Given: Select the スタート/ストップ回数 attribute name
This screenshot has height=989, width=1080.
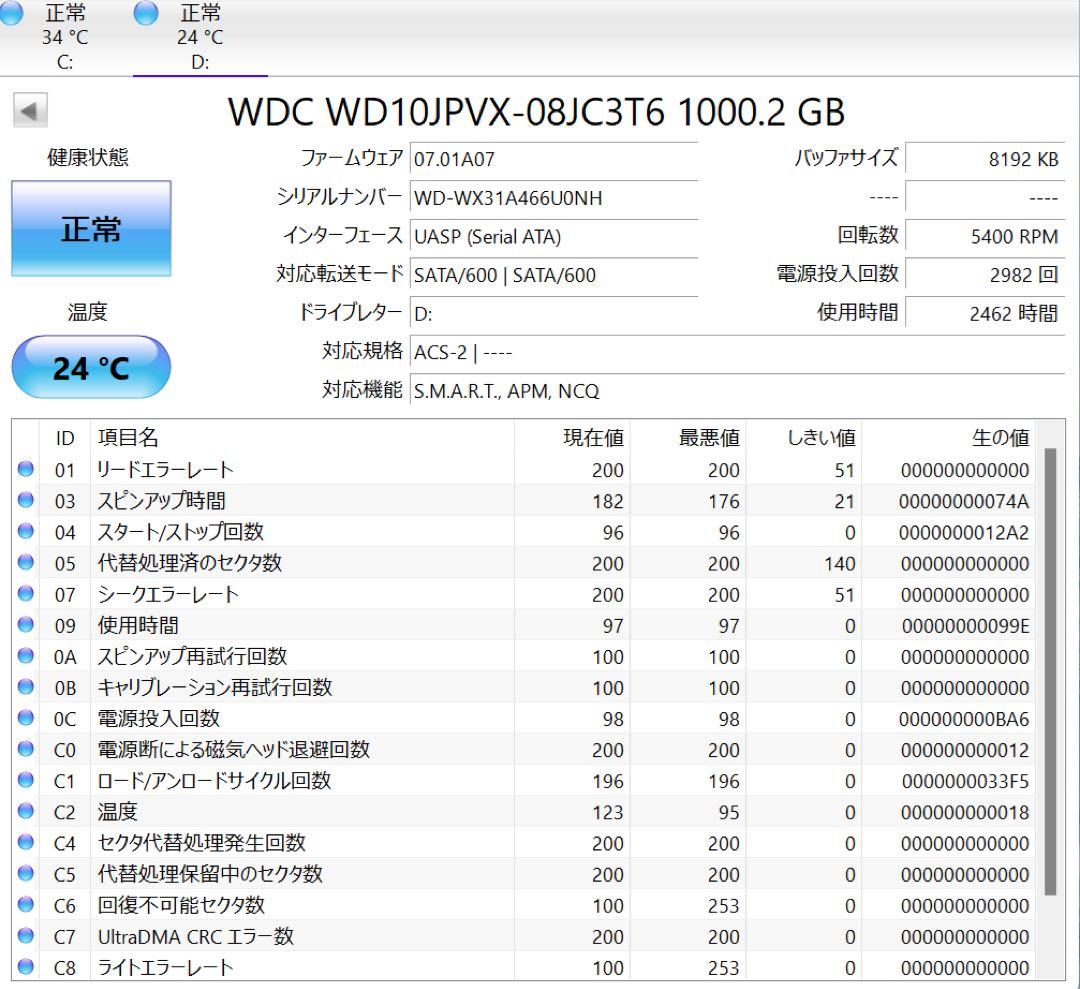Looking at the screenshot, I should point(180,532).
